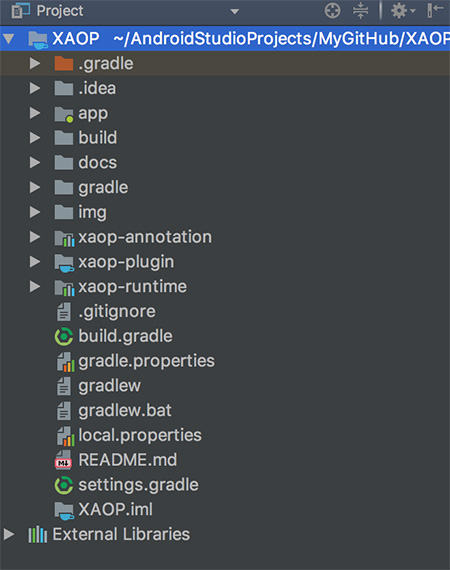Expand the app module folder
The image size is (450, 570).
tap(35, 113)
